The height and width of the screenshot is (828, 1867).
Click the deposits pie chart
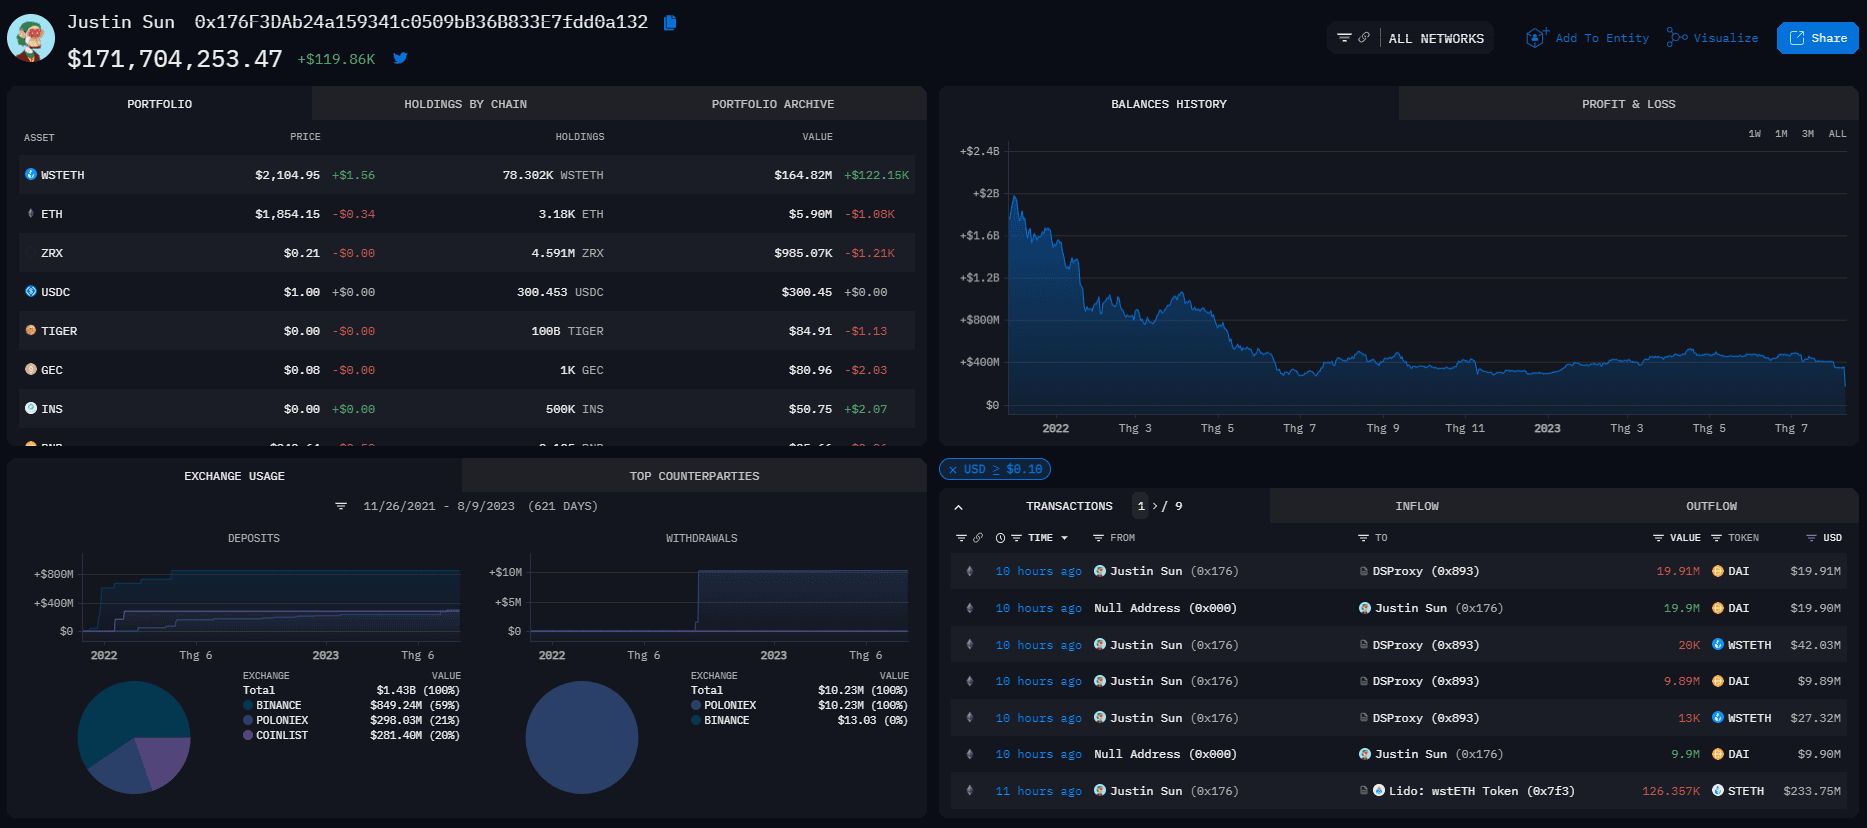[x=134, y=737]
